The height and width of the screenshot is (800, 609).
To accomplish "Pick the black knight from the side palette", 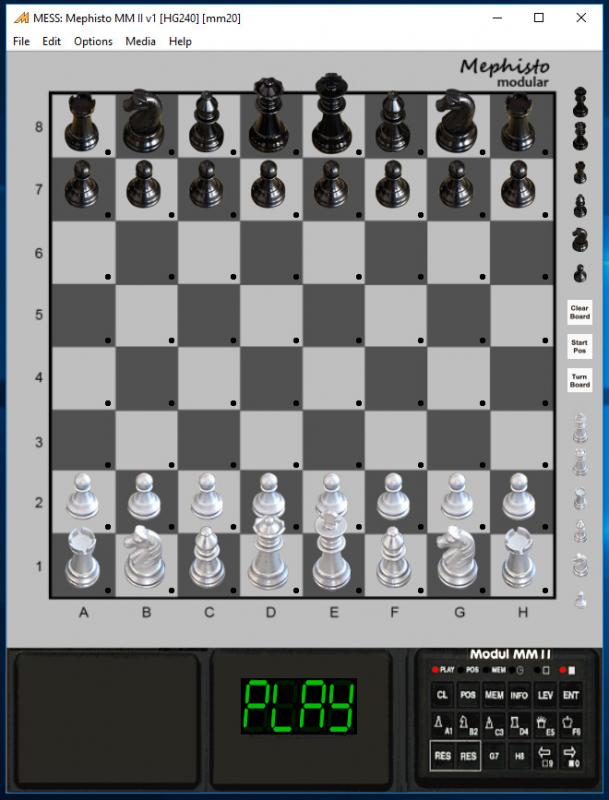I will click(x=580, y=240).
